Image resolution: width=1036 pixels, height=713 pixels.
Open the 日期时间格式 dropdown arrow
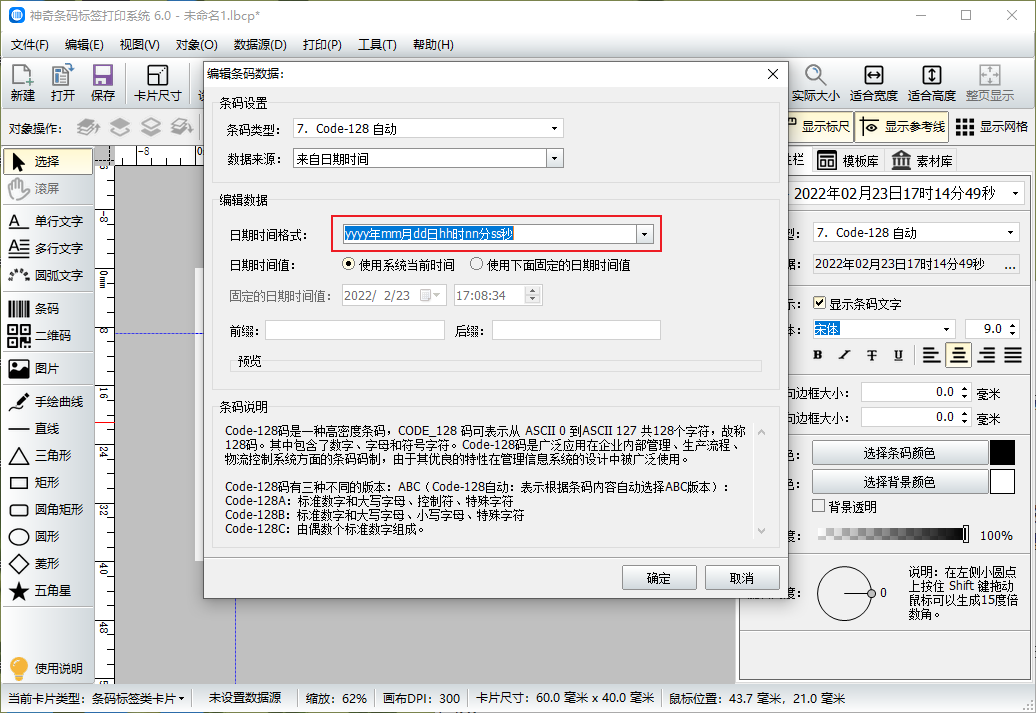(645, 234)
